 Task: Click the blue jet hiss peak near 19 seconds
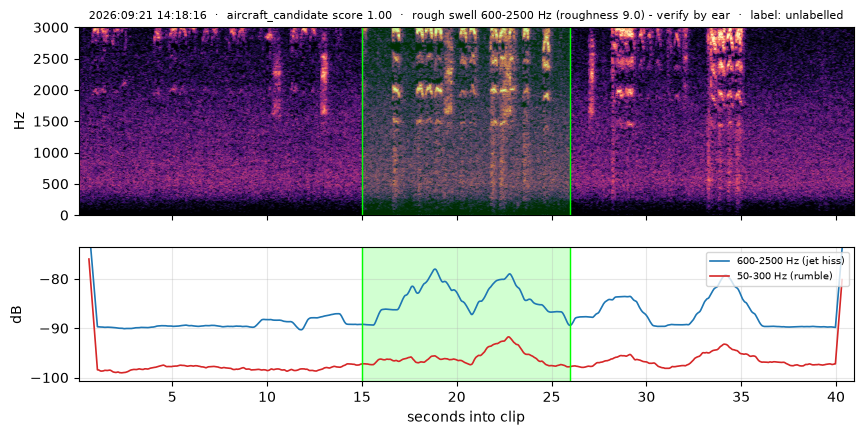click(x=435, y=269)
